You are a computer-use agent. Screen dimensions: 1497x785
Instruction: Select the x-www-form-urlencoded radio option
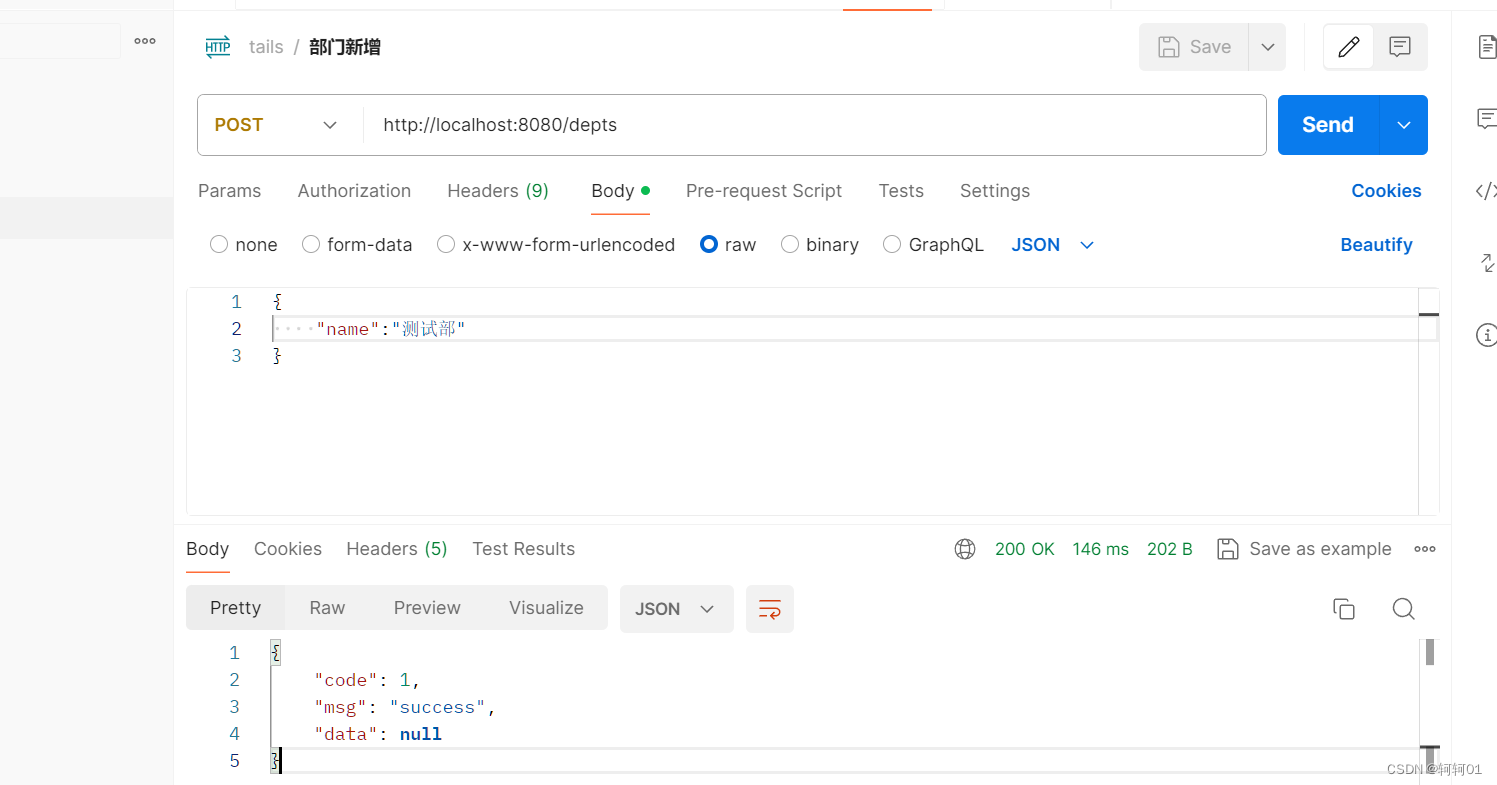pyautogui.click(x=446, y=244)
